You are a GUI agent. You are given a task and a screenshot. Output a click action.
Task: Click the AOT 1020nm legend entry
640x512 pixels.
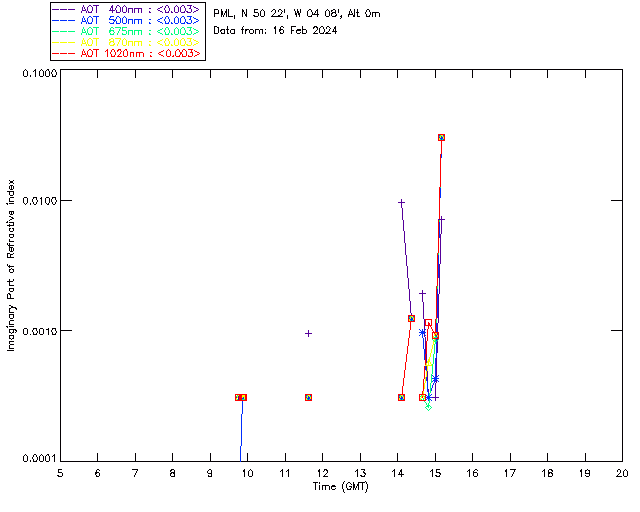coord(126,53)
